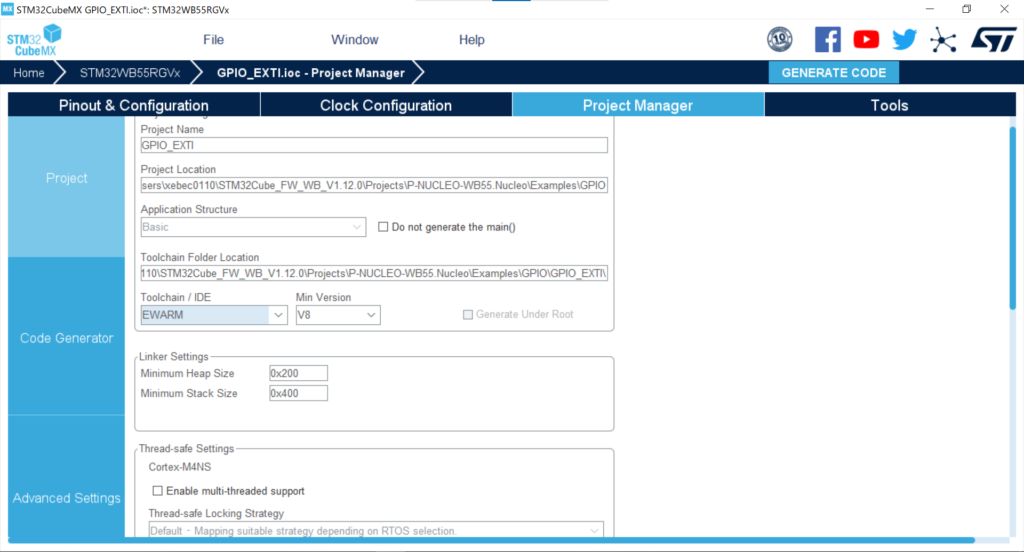Click the Project Location field
This screenshot has height=552, width=1024.
click(x=374, y=186)
